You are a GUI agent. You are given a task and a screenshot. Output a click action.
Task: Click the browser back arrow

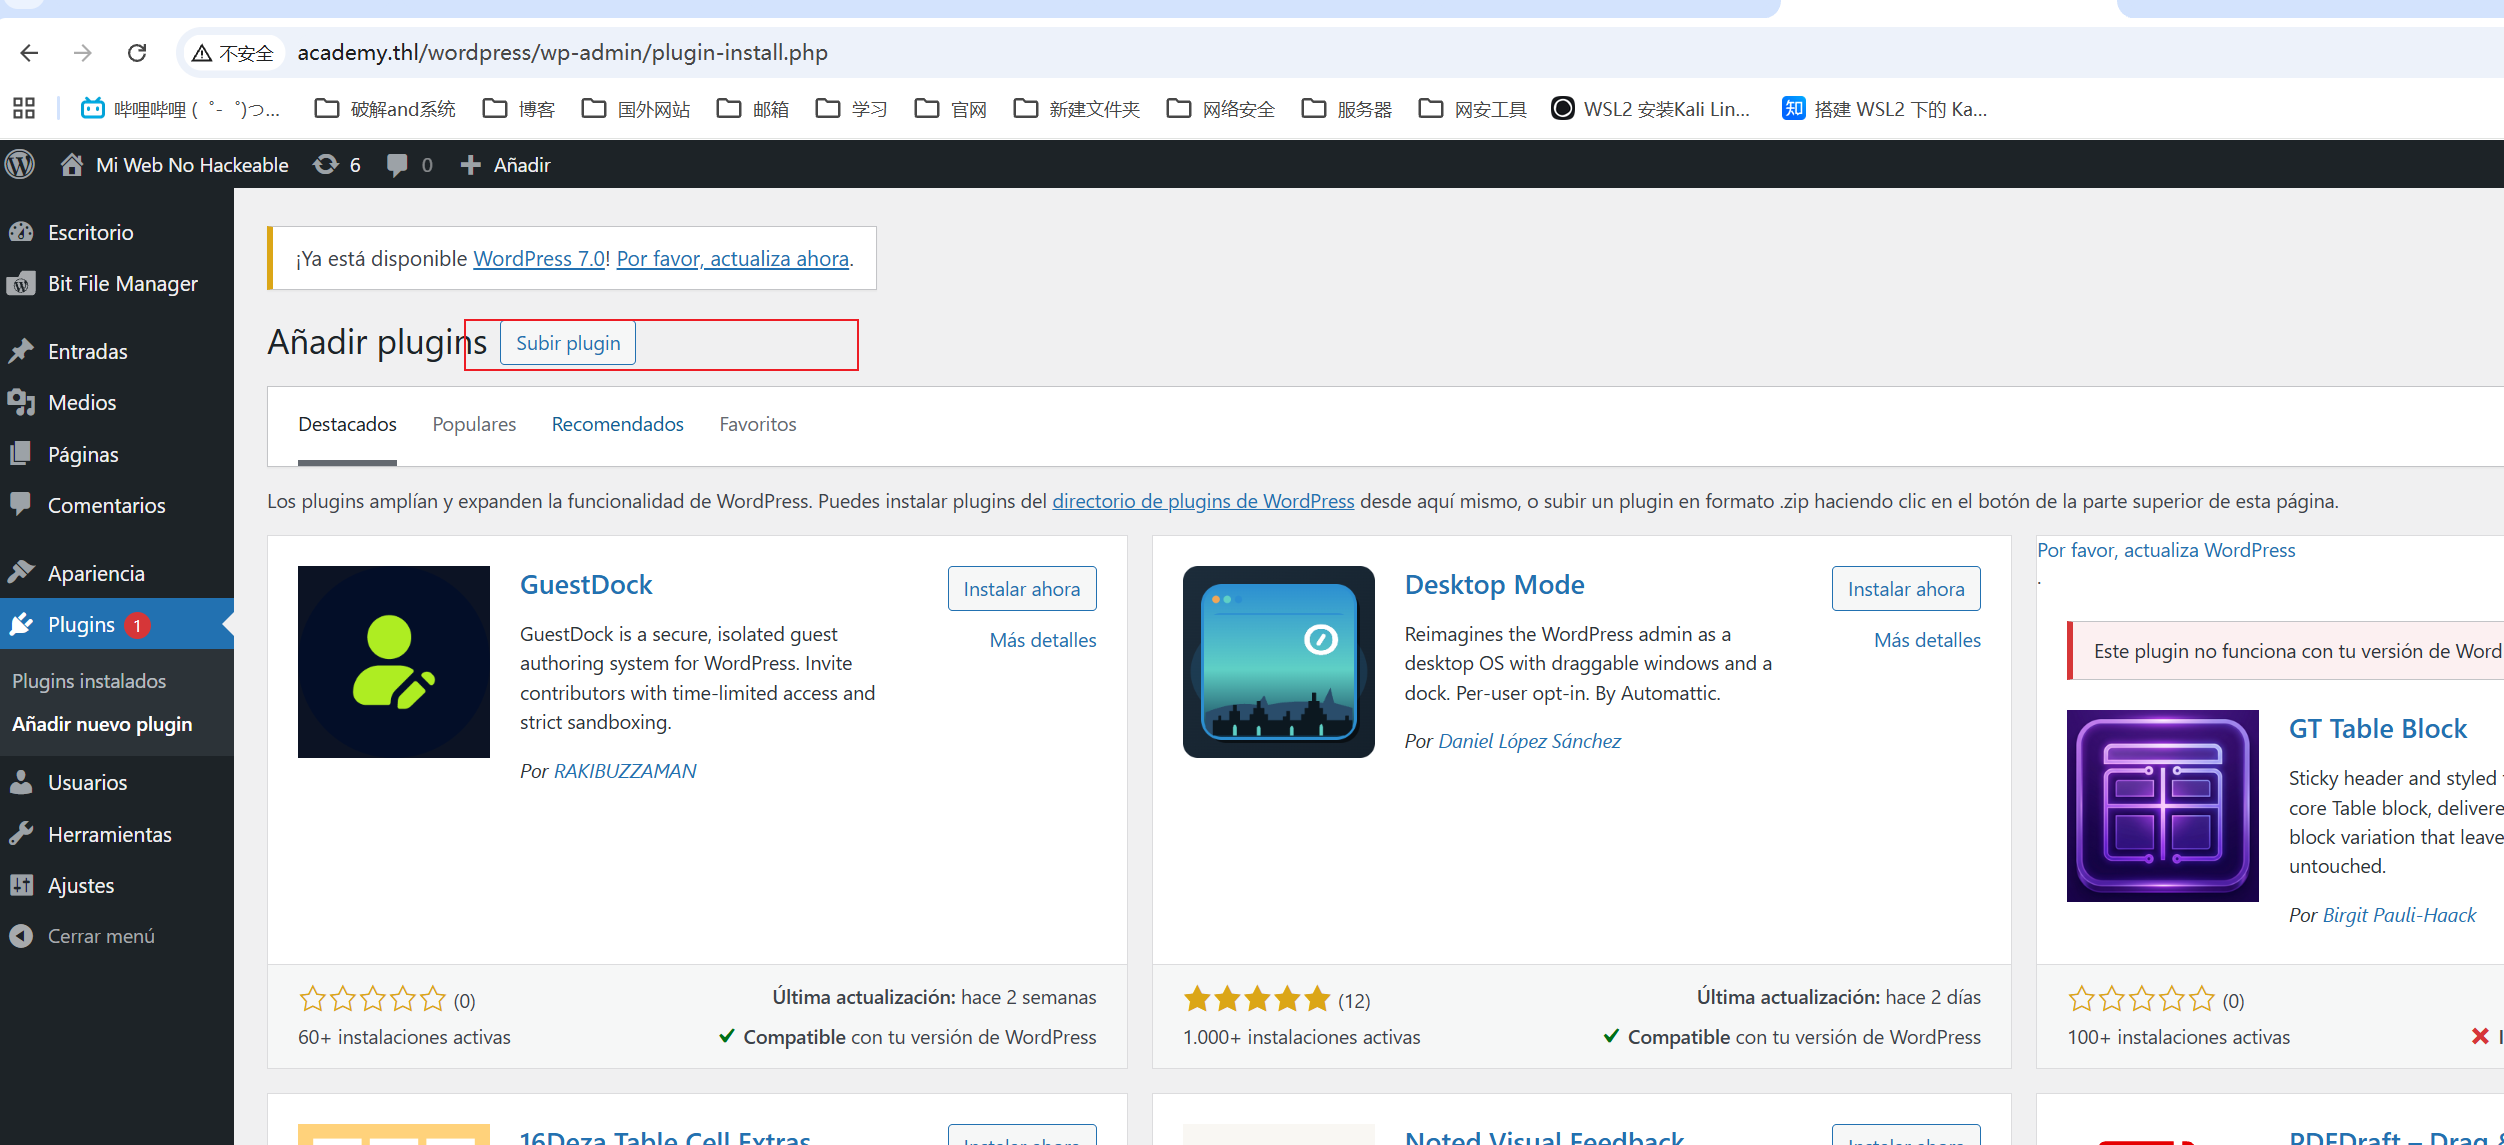29,53
